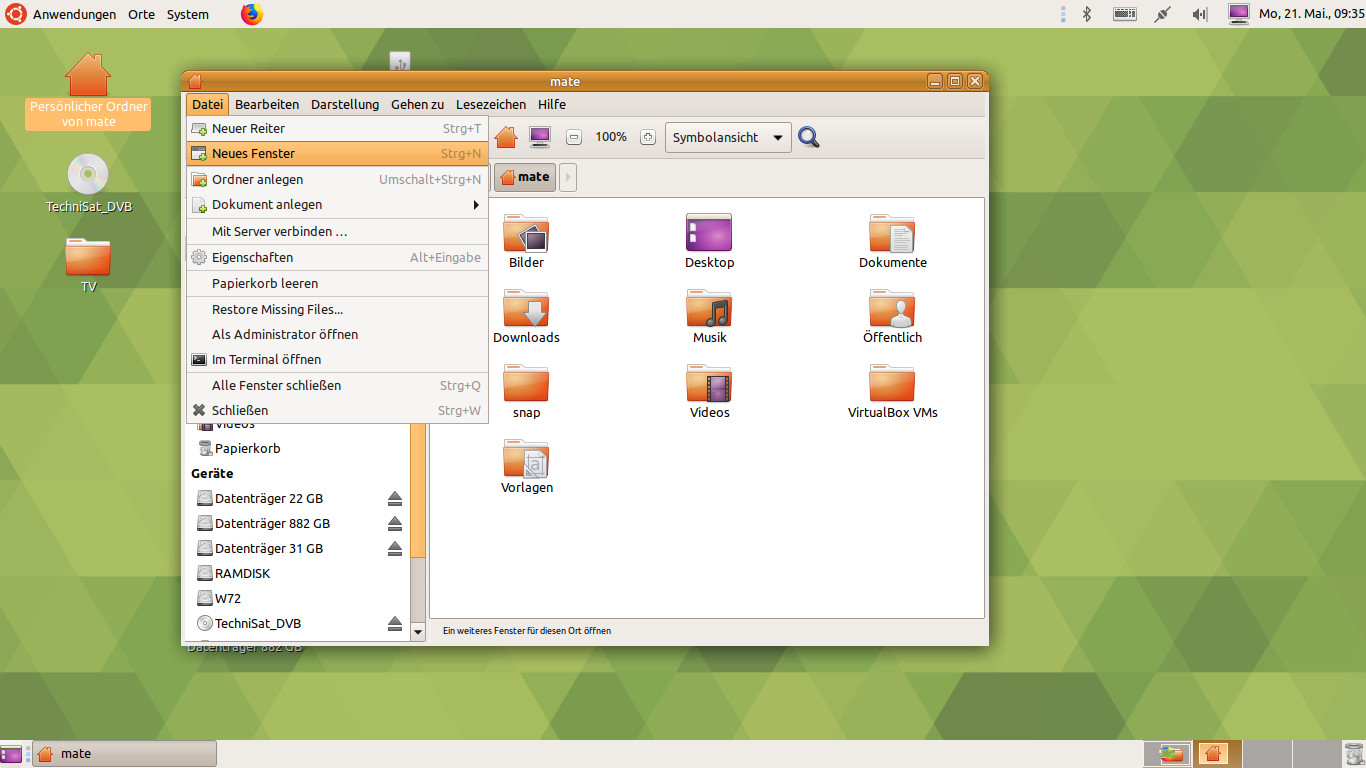
Task: Click the zoom in plus button
Action: coord(647,137)
